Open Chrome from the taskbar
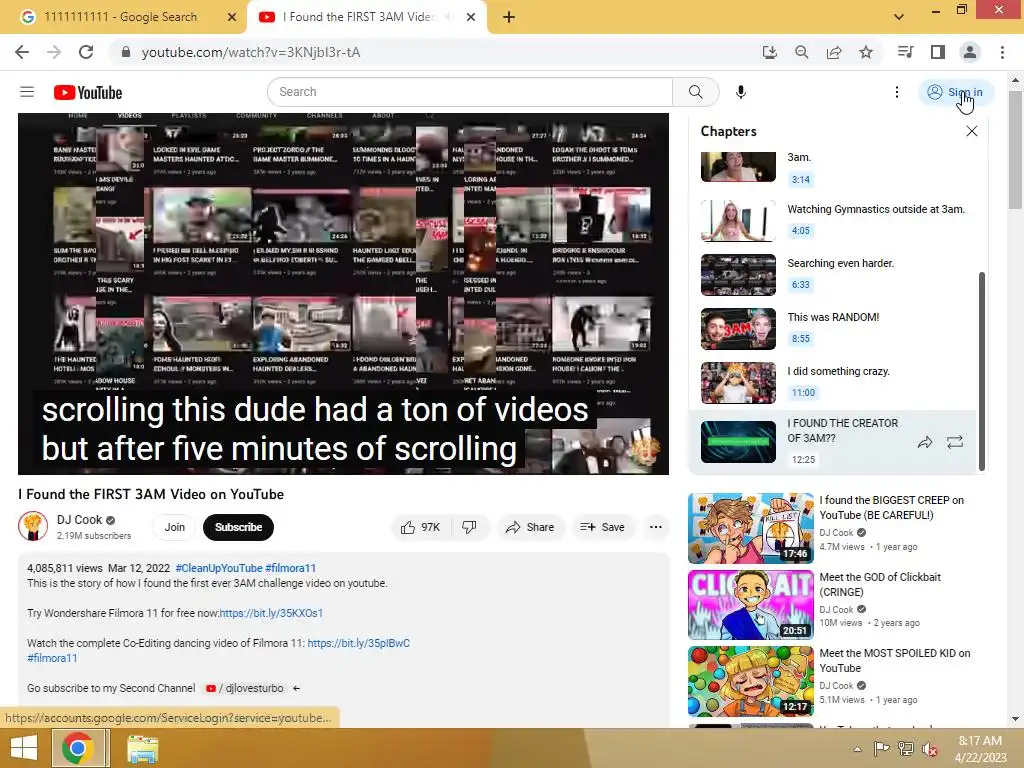The width and height of the screenshot is (1024, 768). click(x=78, y=748)
